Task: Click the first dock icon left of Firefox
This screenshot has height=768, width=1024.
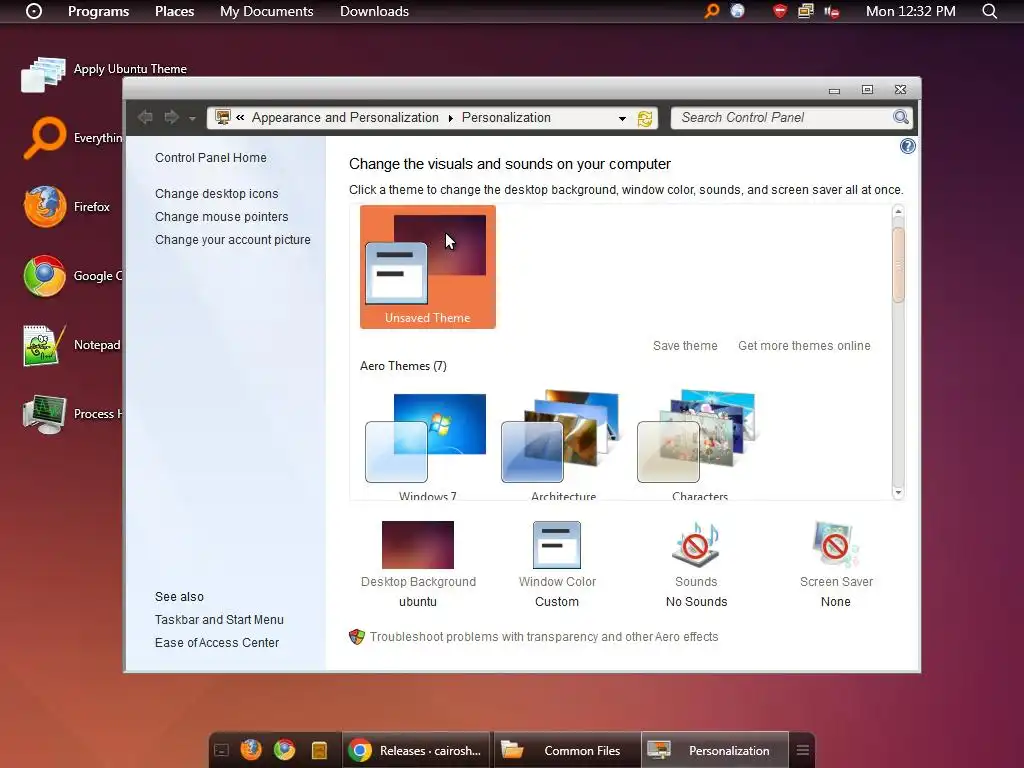Action: (x=221, y=751)
